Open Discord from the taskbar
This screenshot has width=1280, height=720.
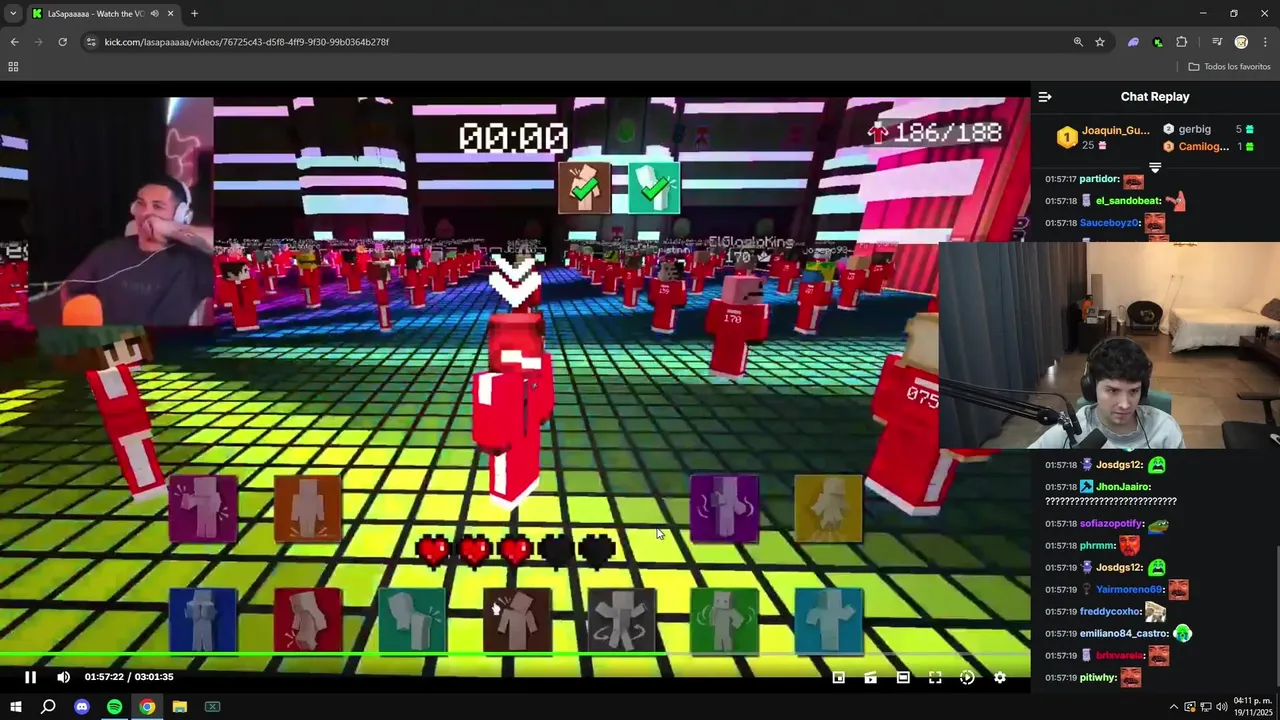click(x=82, y=707)
